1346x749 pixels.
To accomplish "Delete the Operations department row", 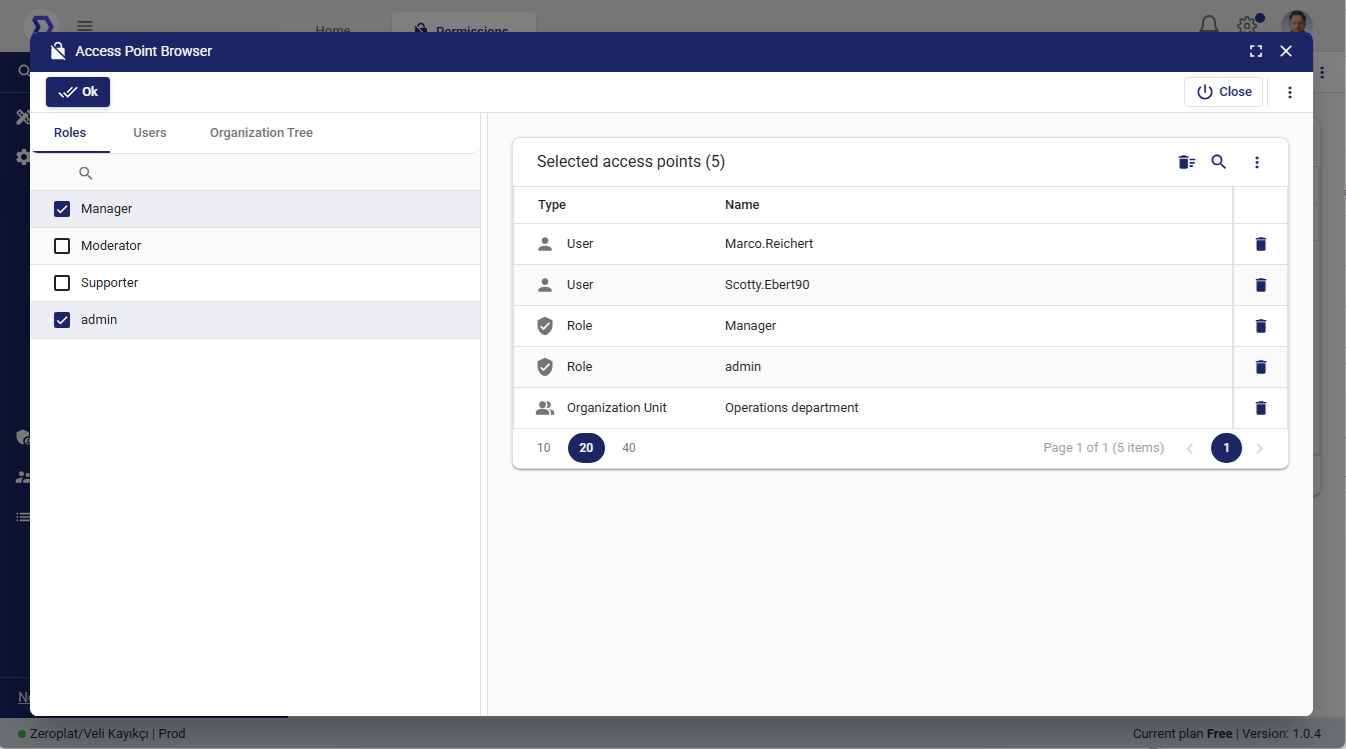I will point(1260,408).
